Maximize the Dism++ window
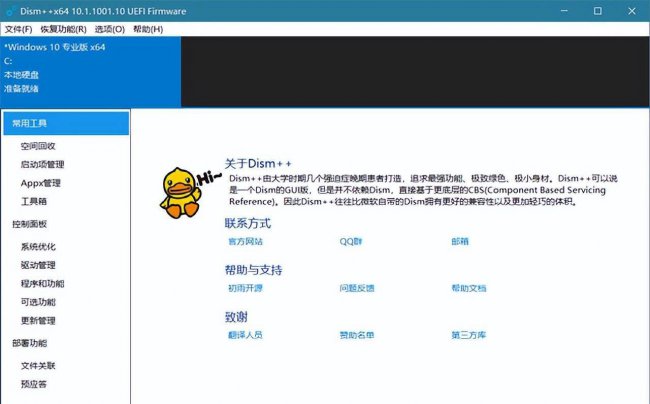The height and width of the screenshot is (404, 650). coord(598,11)
